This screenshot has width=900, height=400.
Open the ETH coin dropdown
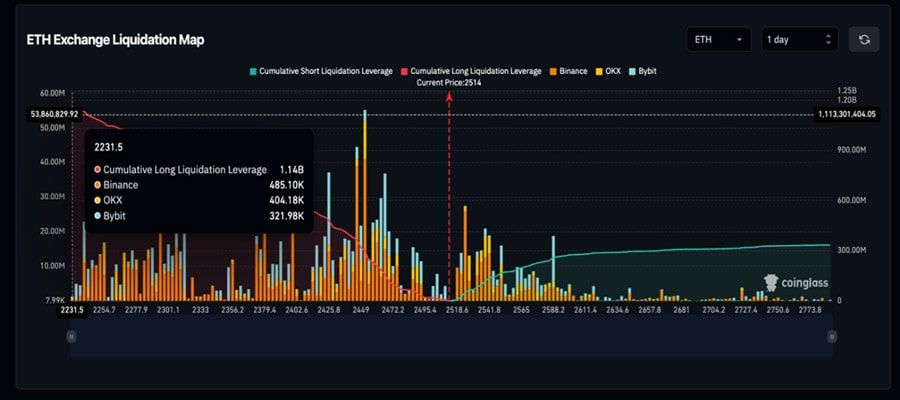pyautogui.click(x=719, y=40)
